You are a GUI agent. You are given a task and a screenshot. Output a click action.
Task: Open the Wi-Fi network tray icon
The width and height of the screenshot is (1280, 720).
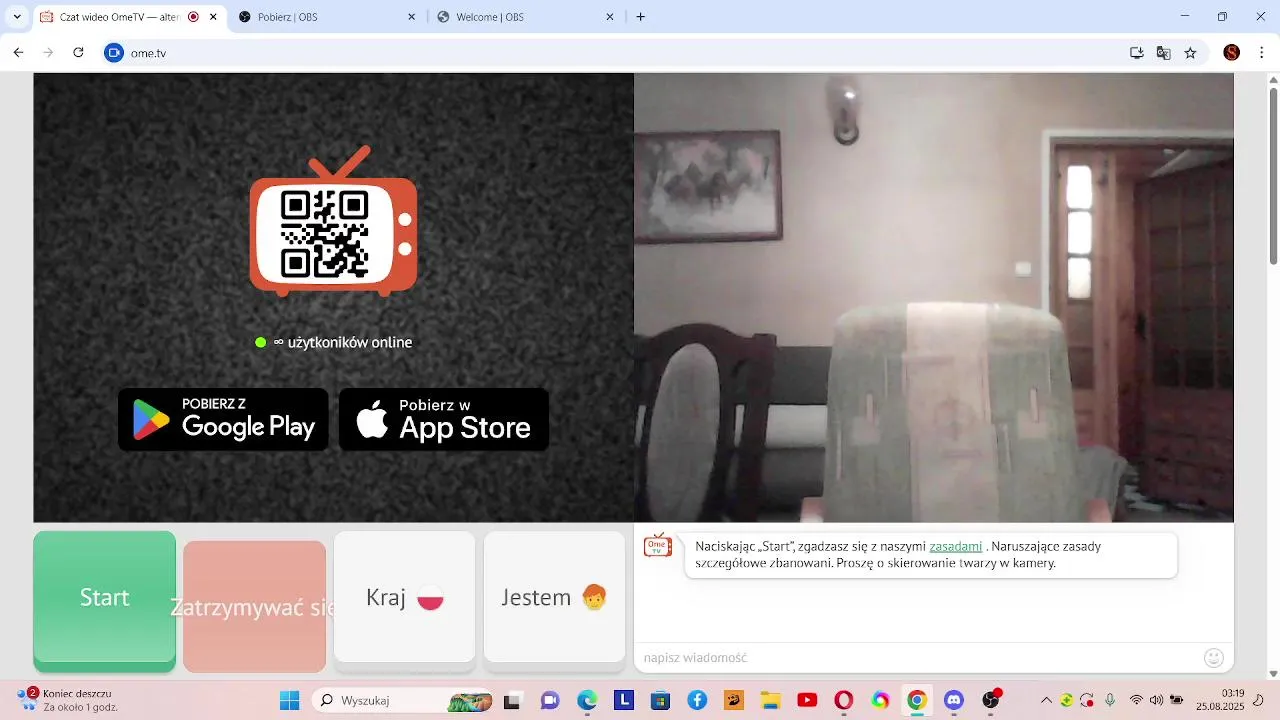(1136, 700)
